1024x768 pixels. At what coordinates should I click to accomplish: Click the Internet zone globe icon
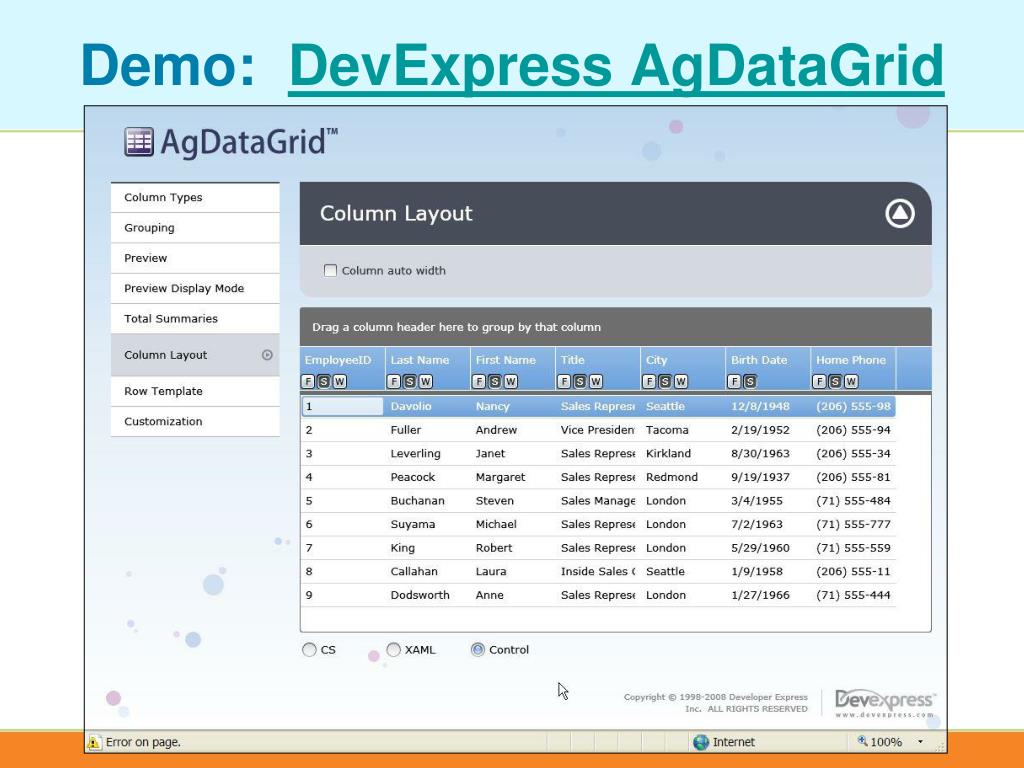tap(701, 742)
